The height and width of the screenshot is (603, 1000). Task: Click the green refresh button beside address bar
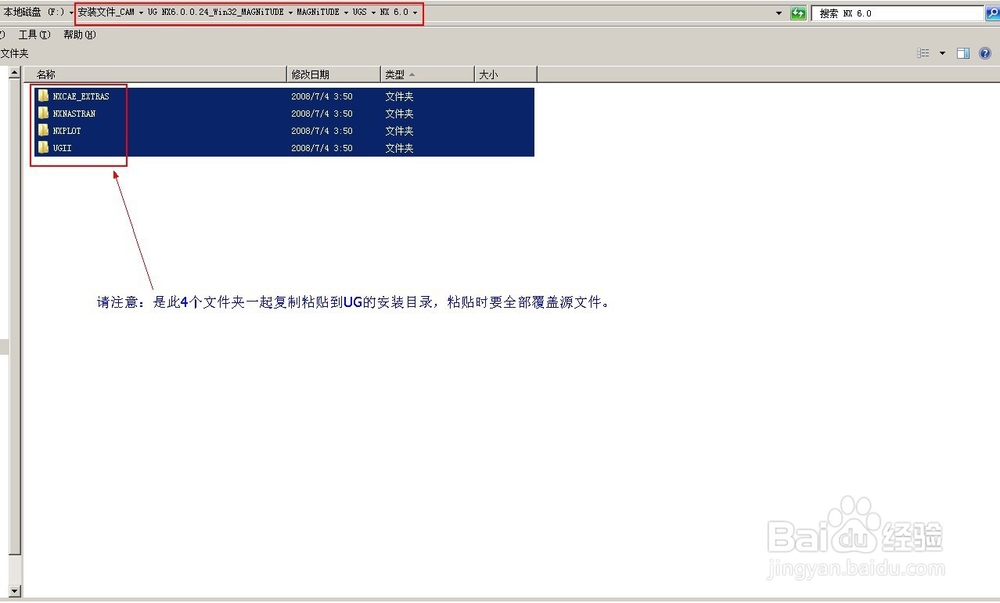point(798,13)
